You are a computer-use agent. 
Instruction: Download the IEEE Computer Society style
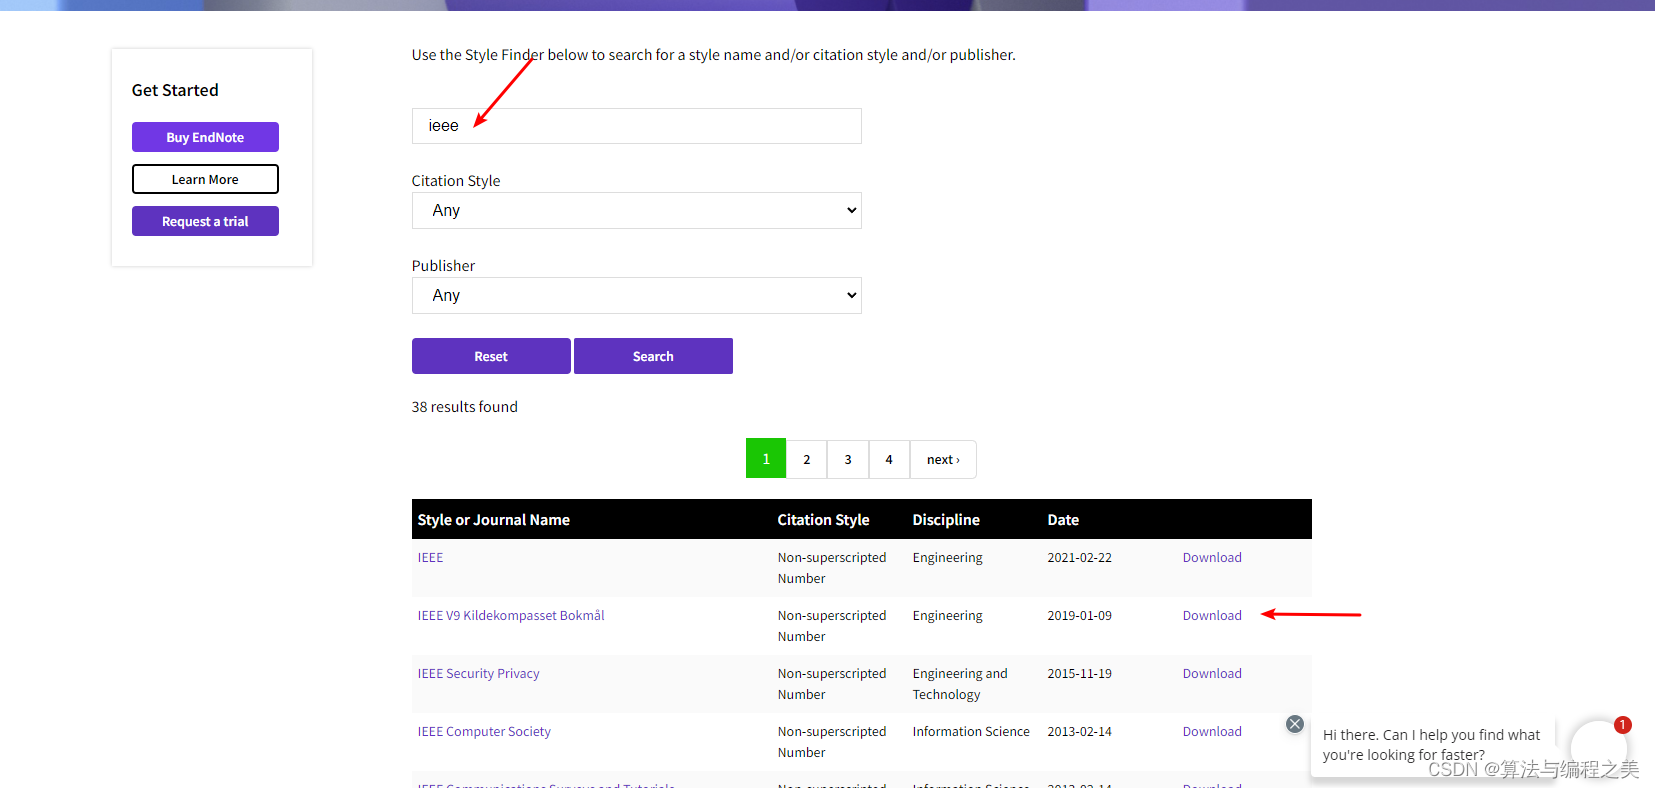[x=1211, y=732]
